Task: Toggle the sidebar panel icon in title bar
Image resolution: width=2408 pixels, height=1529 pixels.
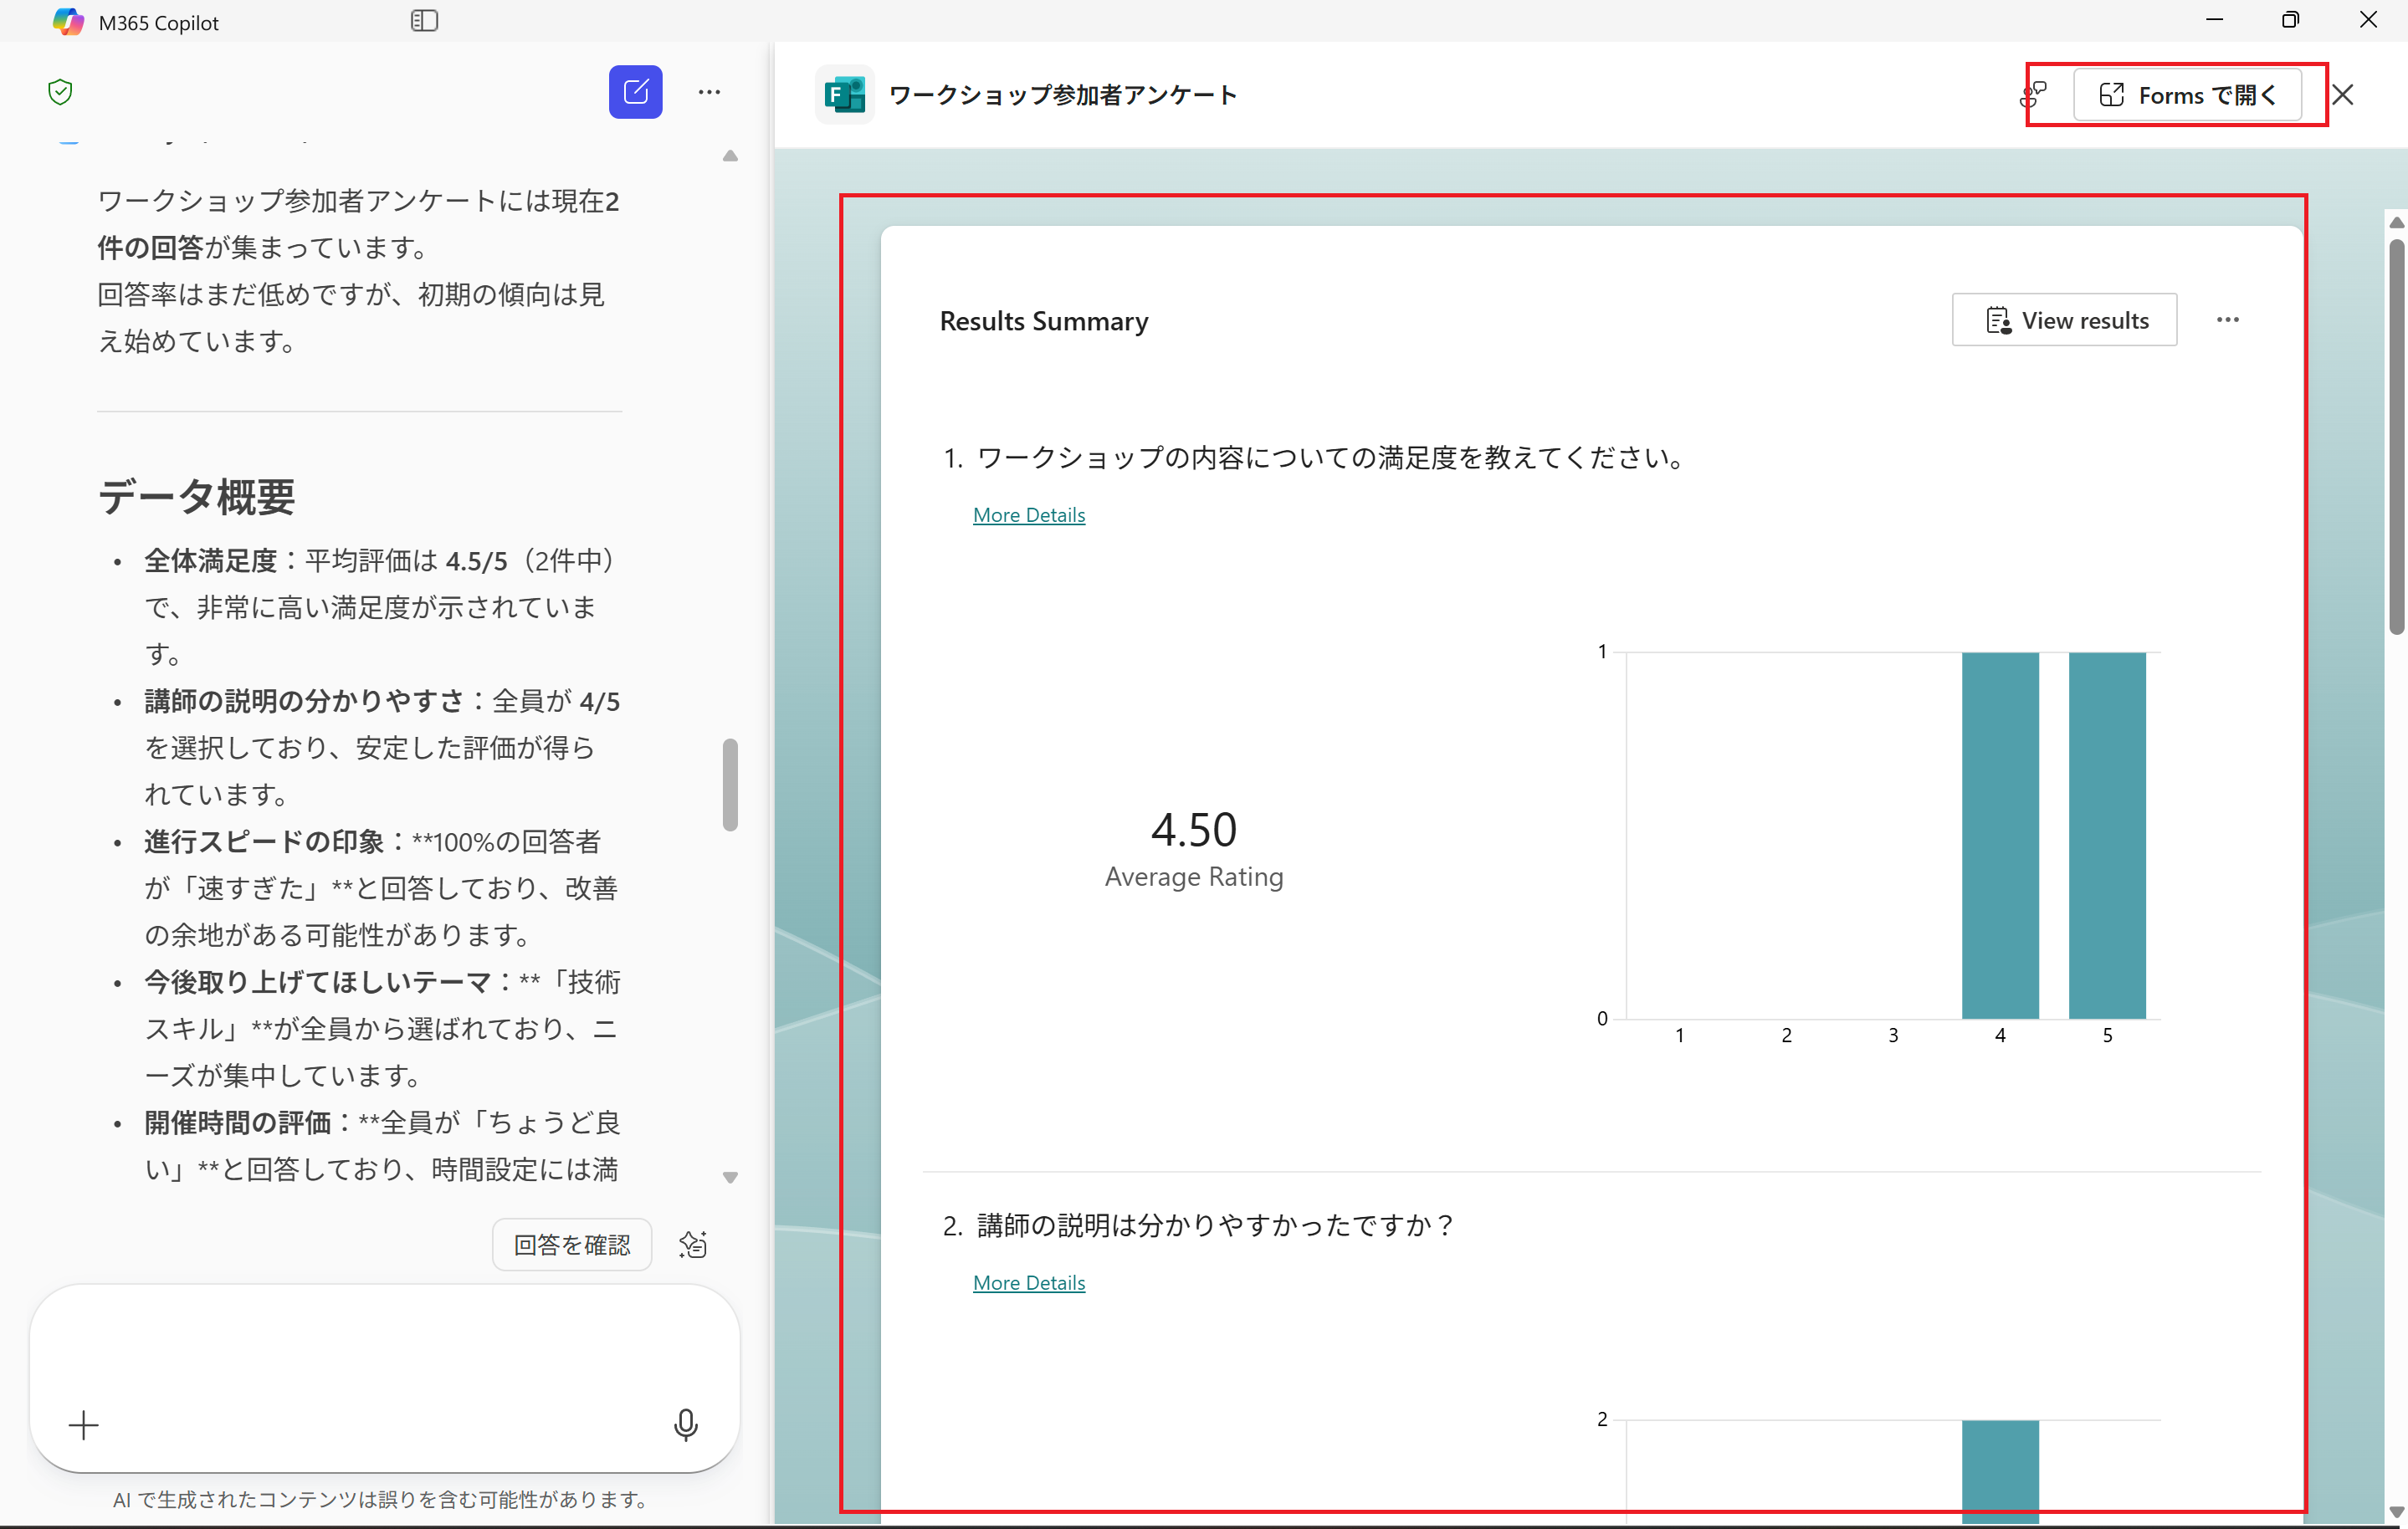Action: tap(424, 20)
